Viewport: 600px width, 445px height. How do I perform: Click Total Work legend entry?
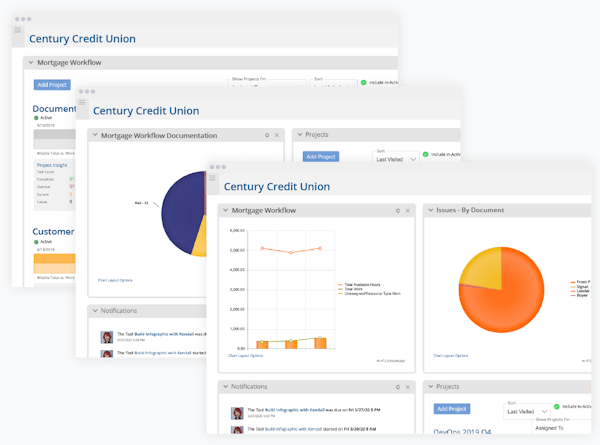[x=350, y=289]
